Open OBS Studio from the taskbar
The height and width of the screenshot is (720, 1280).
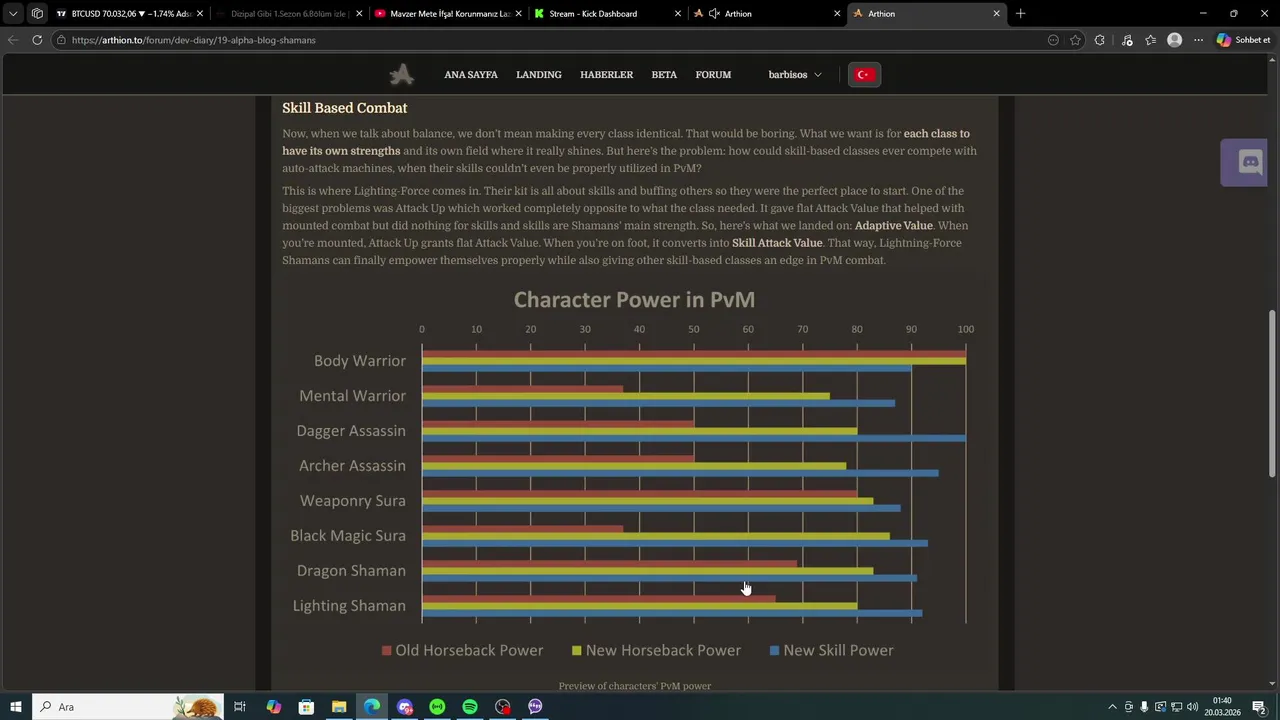click(x=502, y=707)
